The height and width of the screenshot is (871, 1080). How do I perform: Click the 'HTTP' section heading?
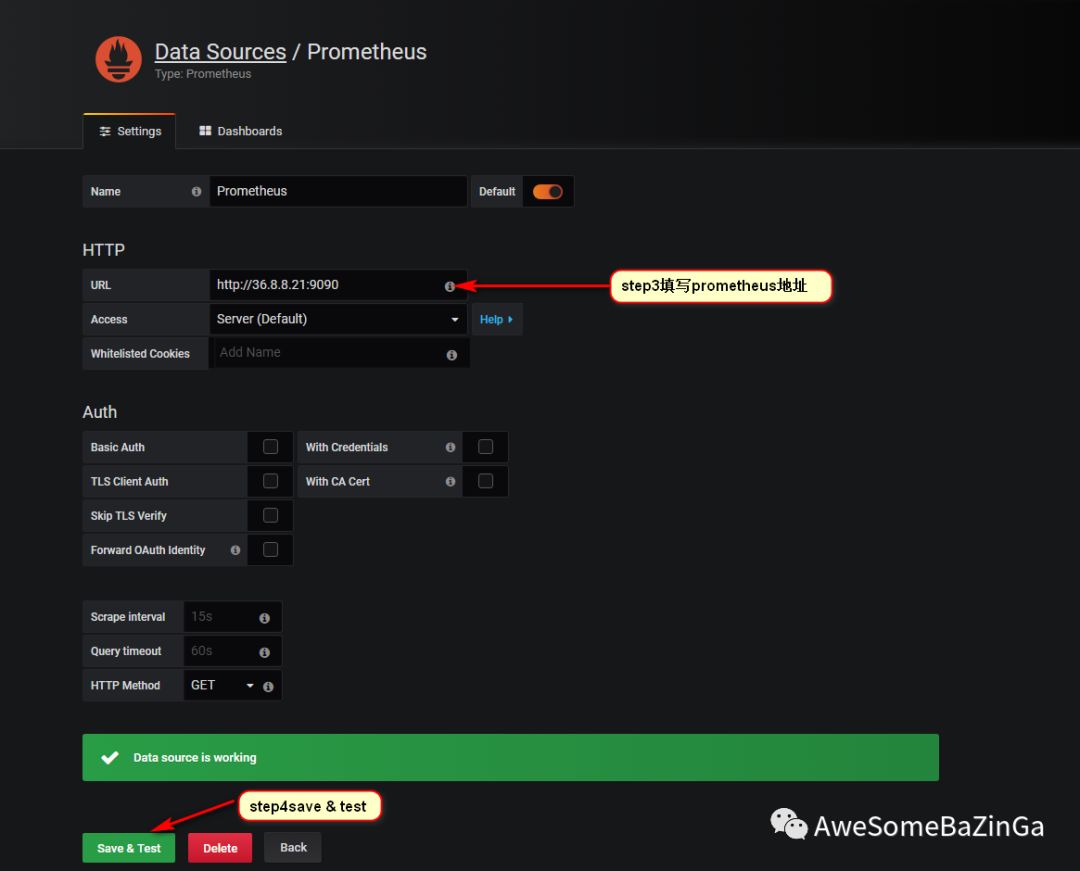pos(103,250)
